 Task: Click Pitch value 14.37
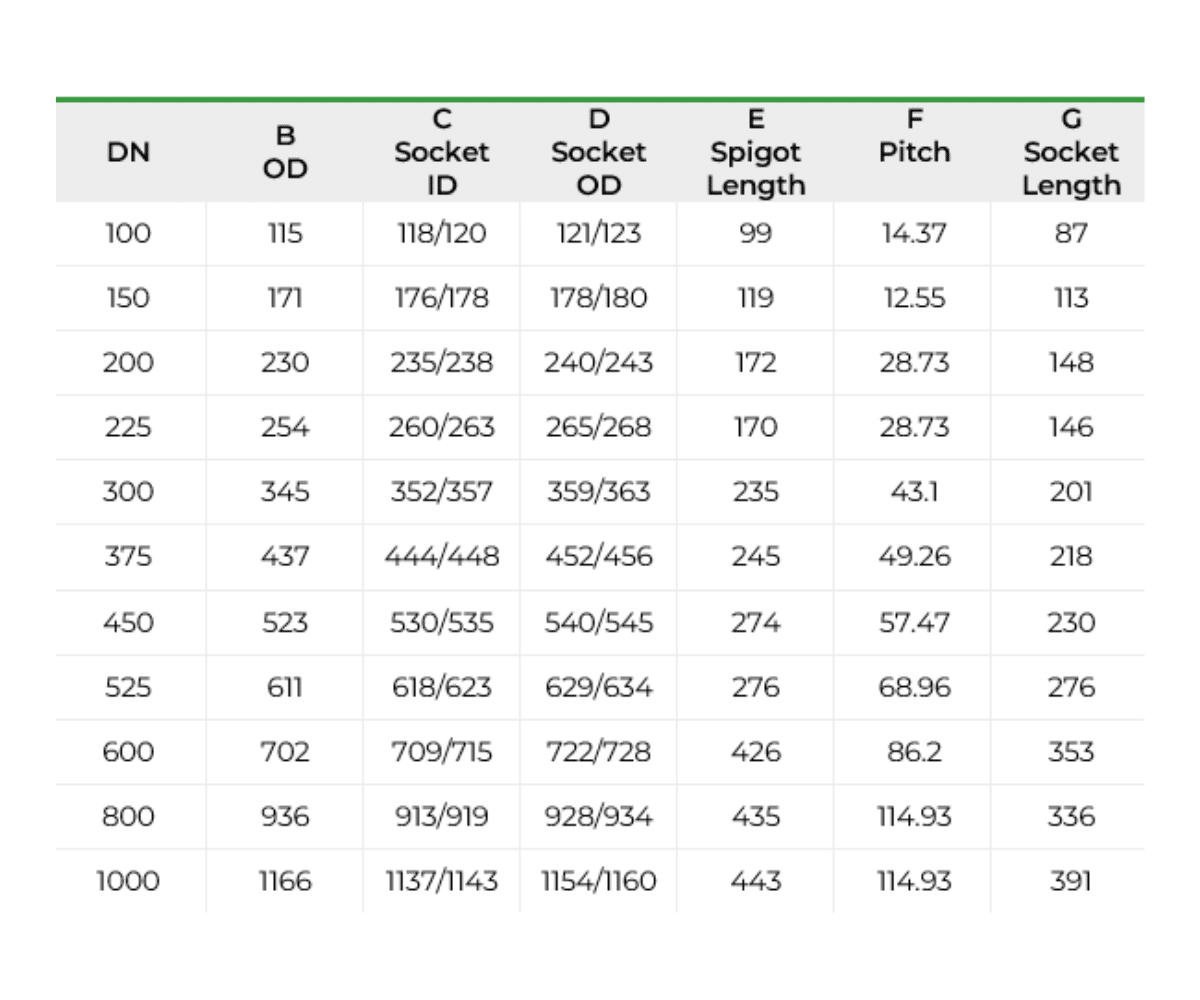[913, 234]
